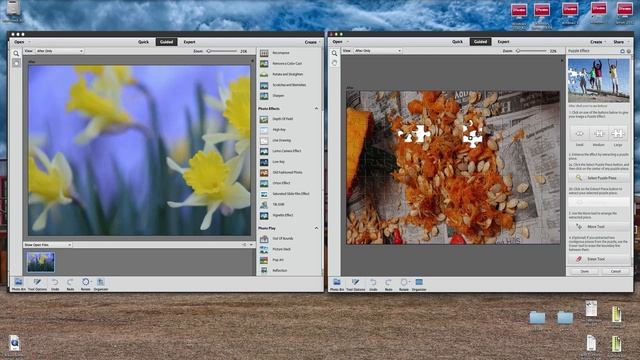Select Picture Stack photo play
This screenshot has height=360, width=640.
click(x=281, y=249)
